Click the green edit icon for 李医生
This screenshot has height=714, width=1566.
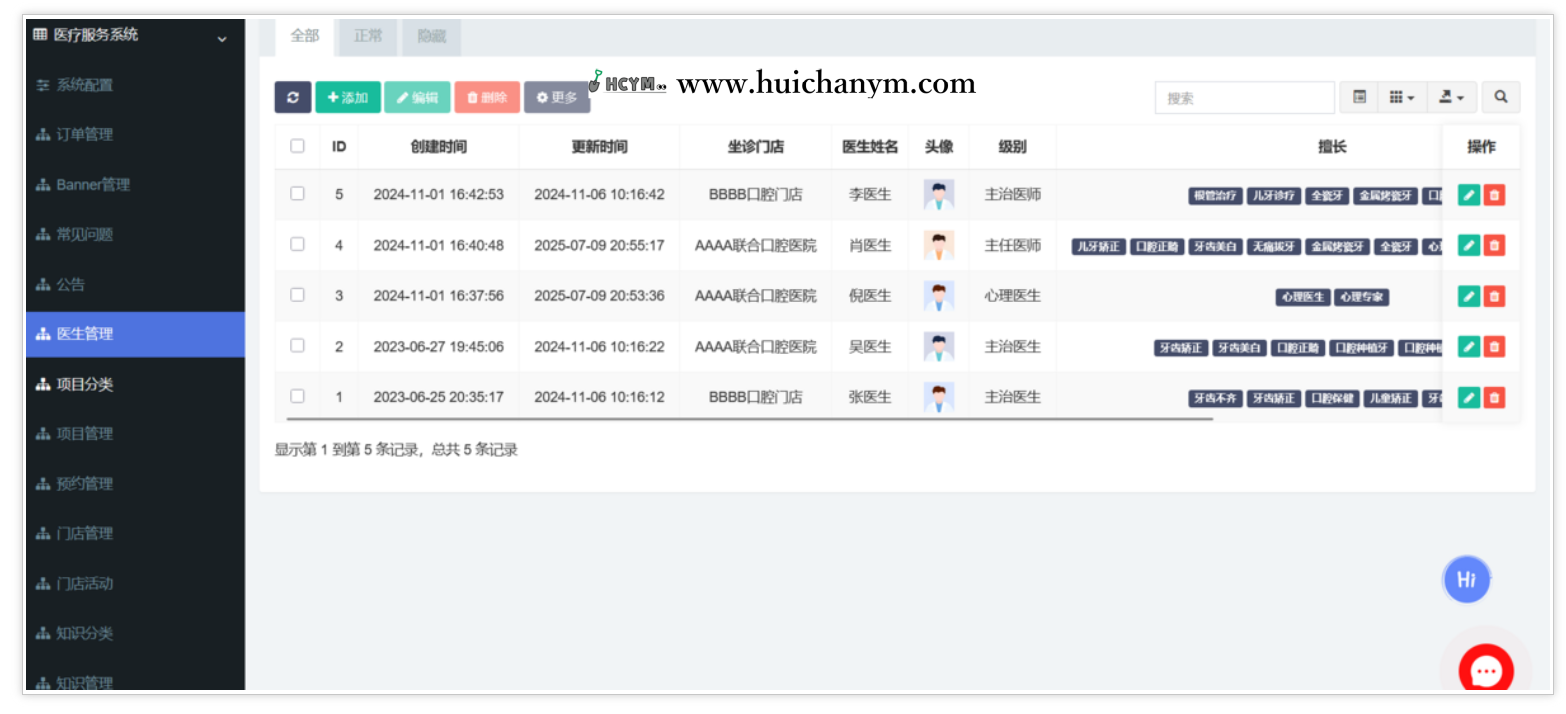tap(1468, 195)
